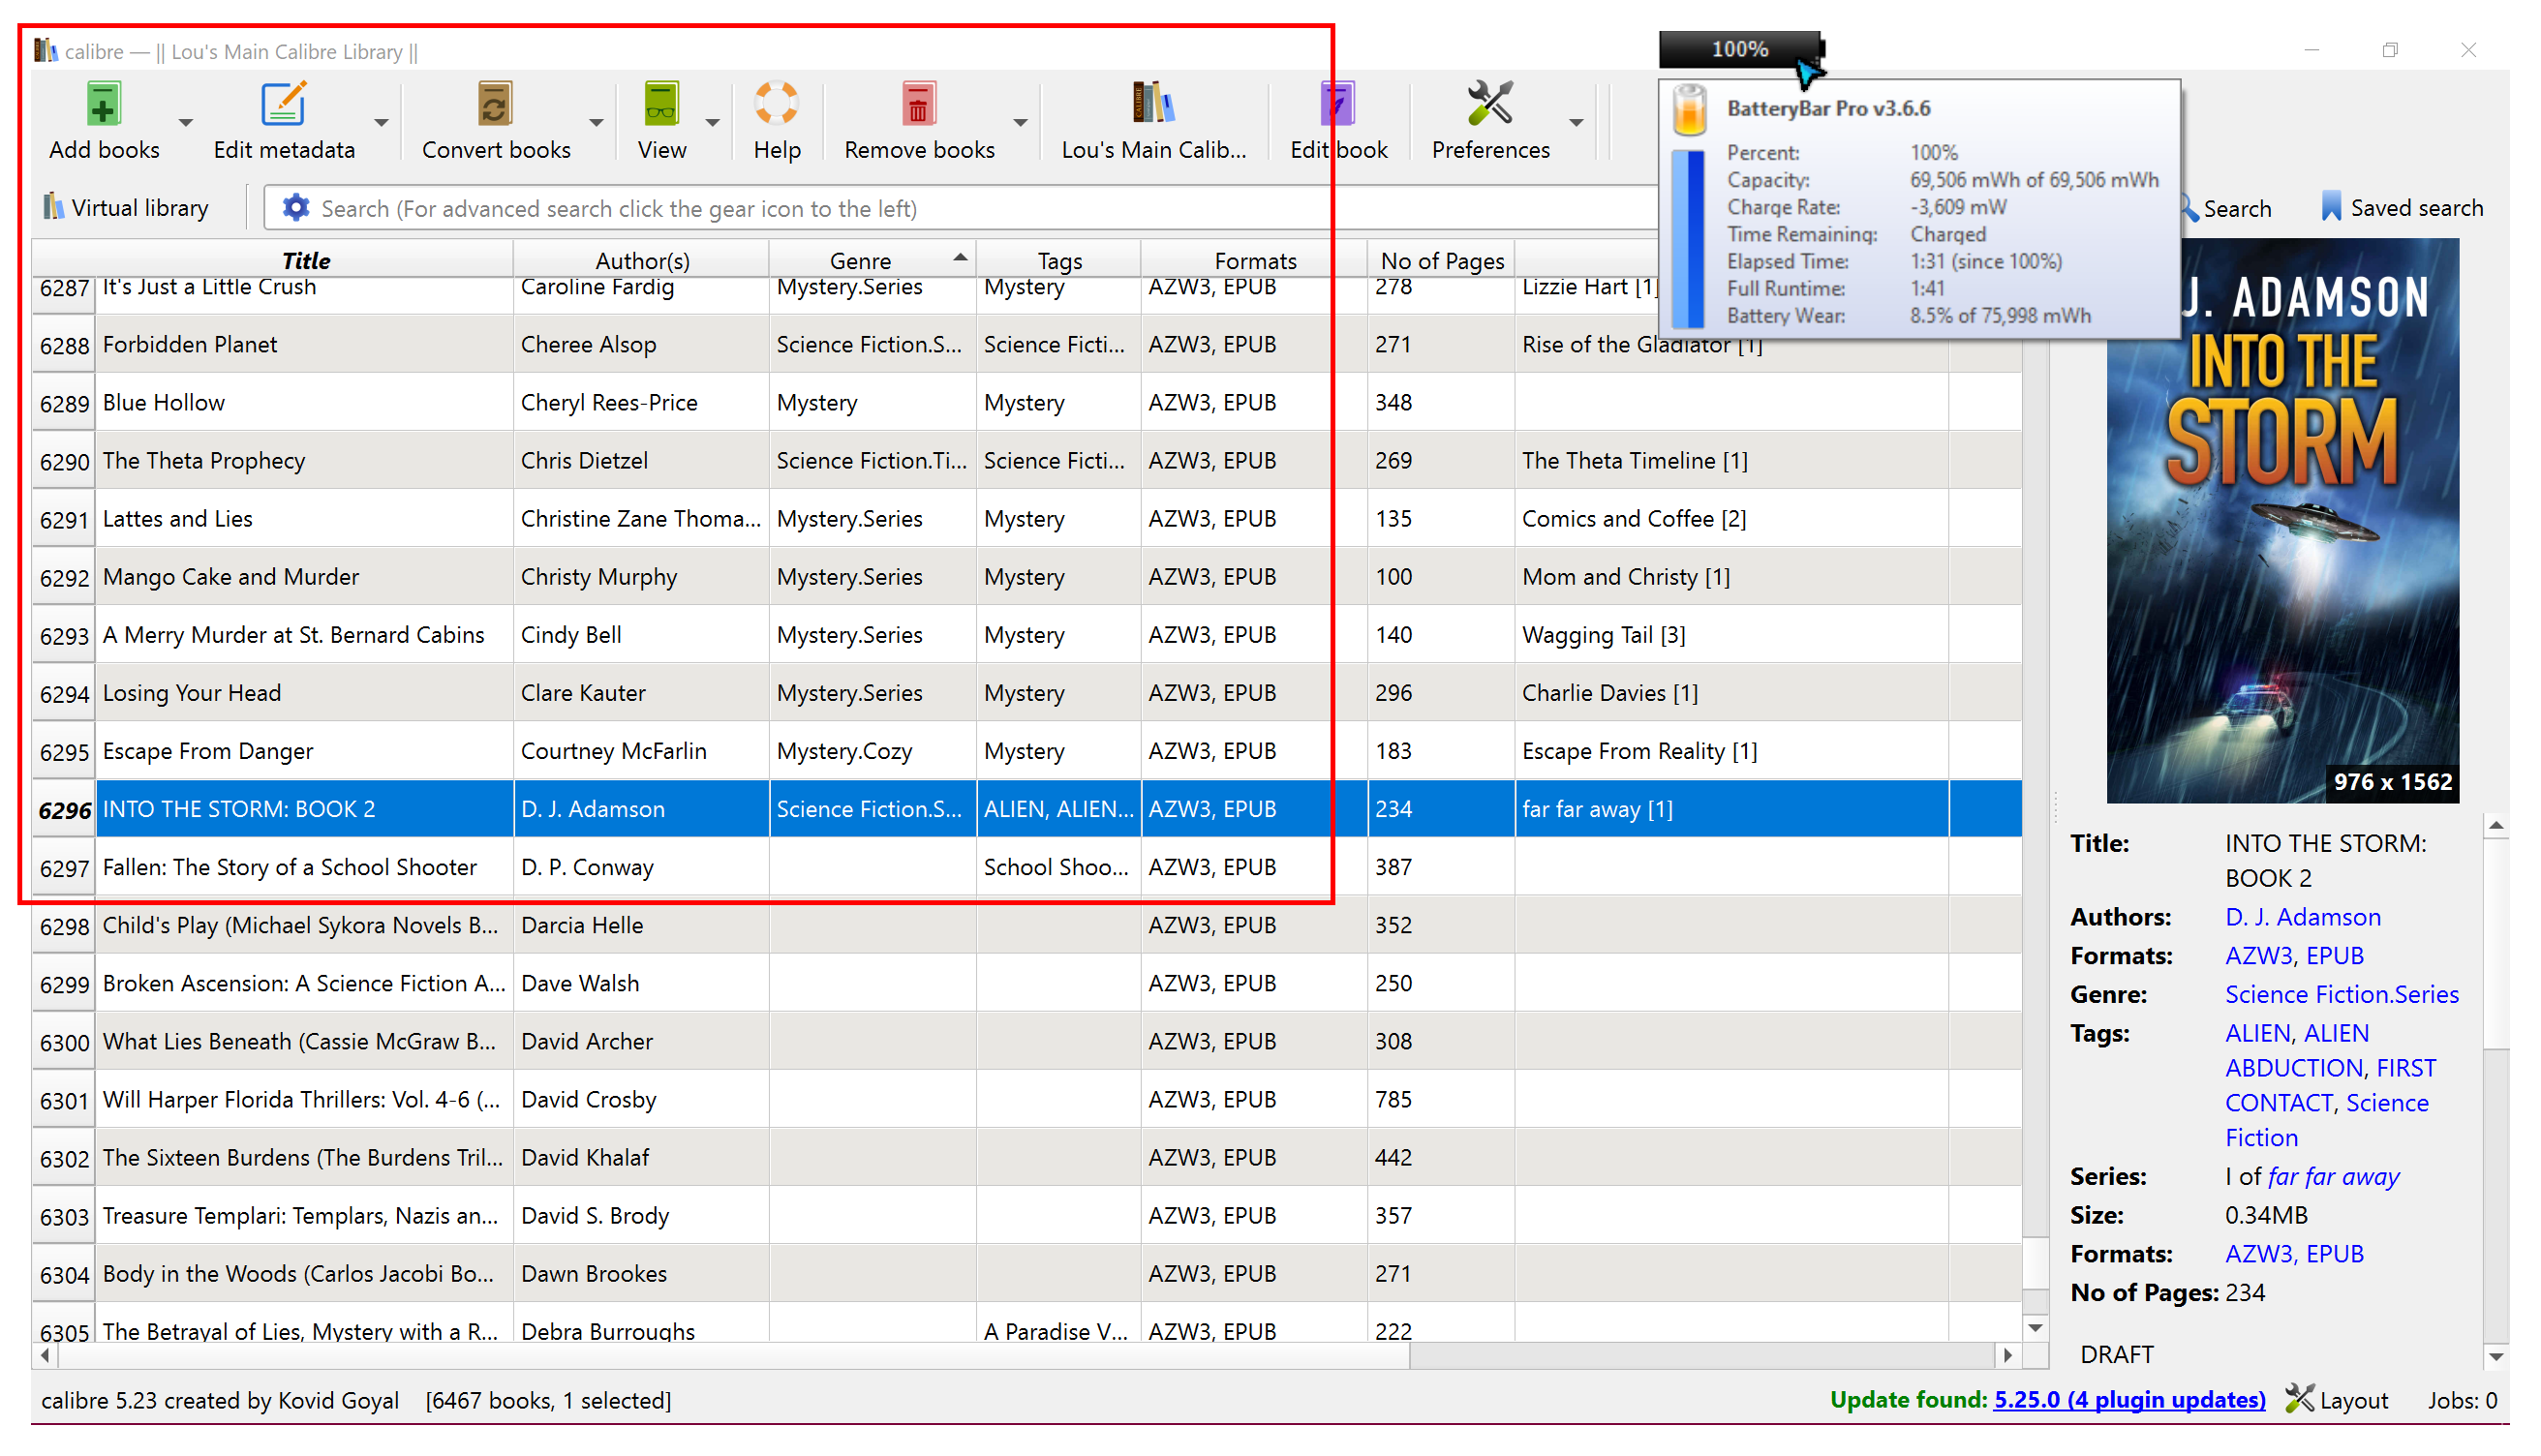Open the Remove books dropdown arrow
This screenshot has width=2541, height=1456.
(1020, 123)
